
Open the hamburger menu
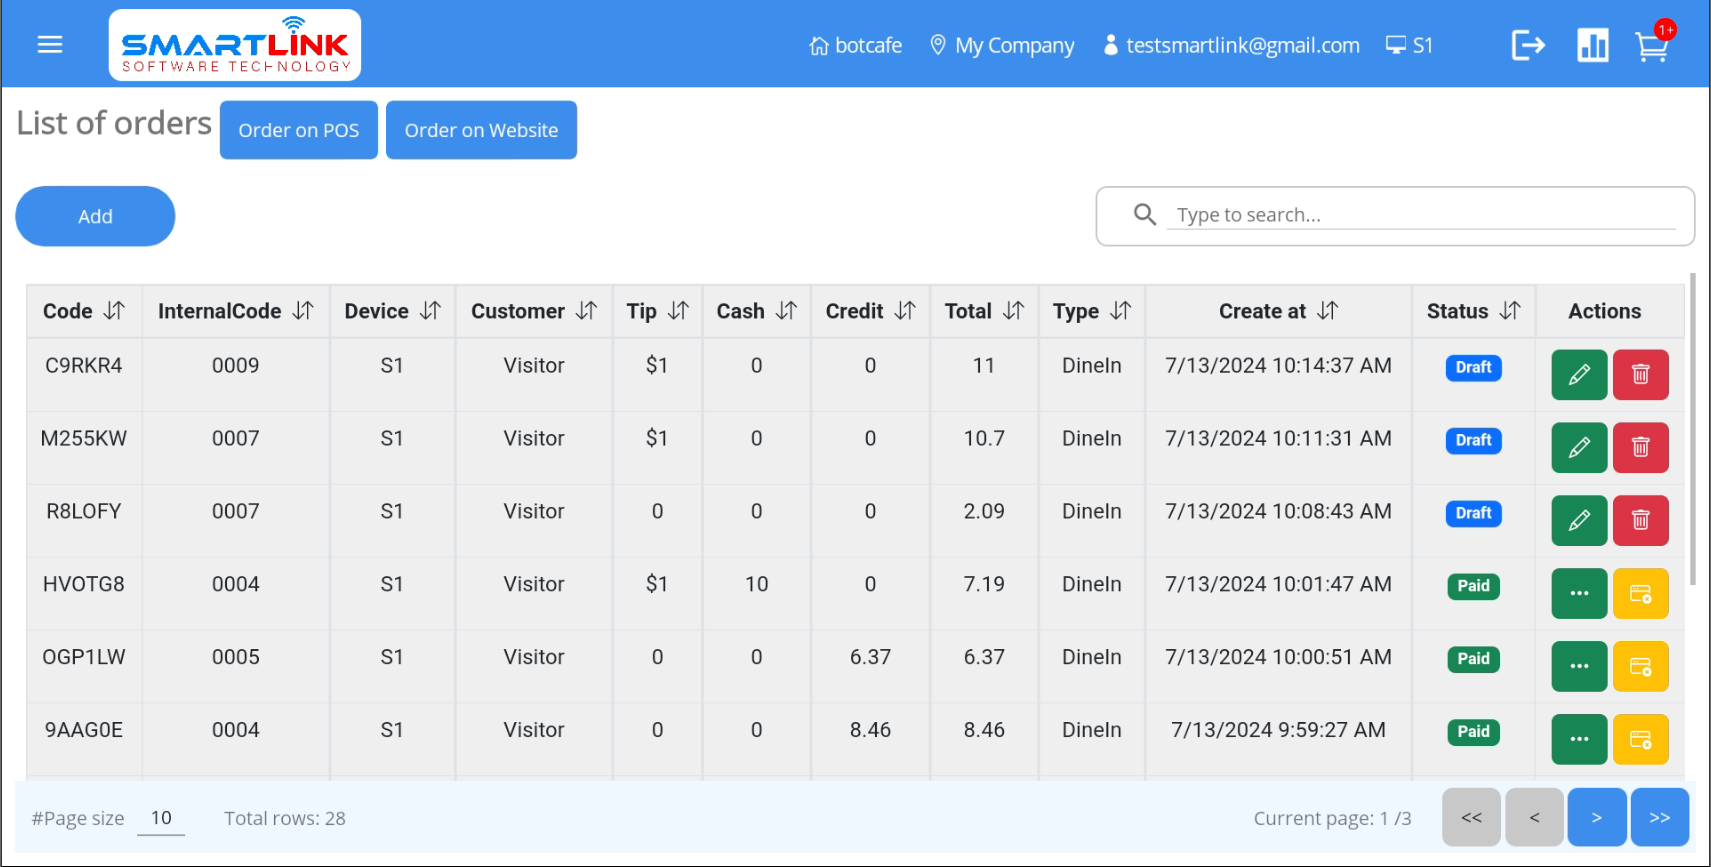click(50, 45)
